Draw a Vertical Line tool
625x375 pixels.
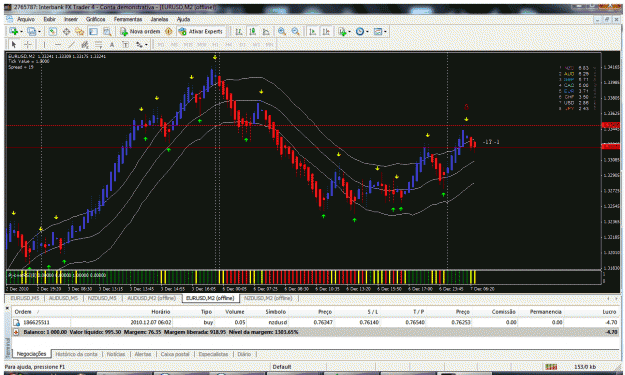pyautogui.click(x=44, y=44)
